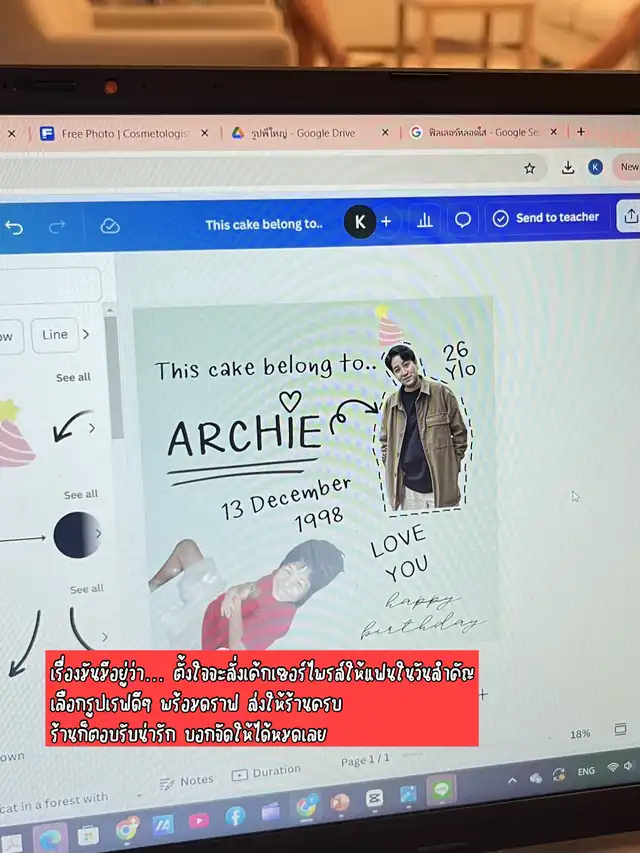This screenshot has height=853, width=640.
Task: Expand shape categories with right chevron
Action: coord(86,335)
